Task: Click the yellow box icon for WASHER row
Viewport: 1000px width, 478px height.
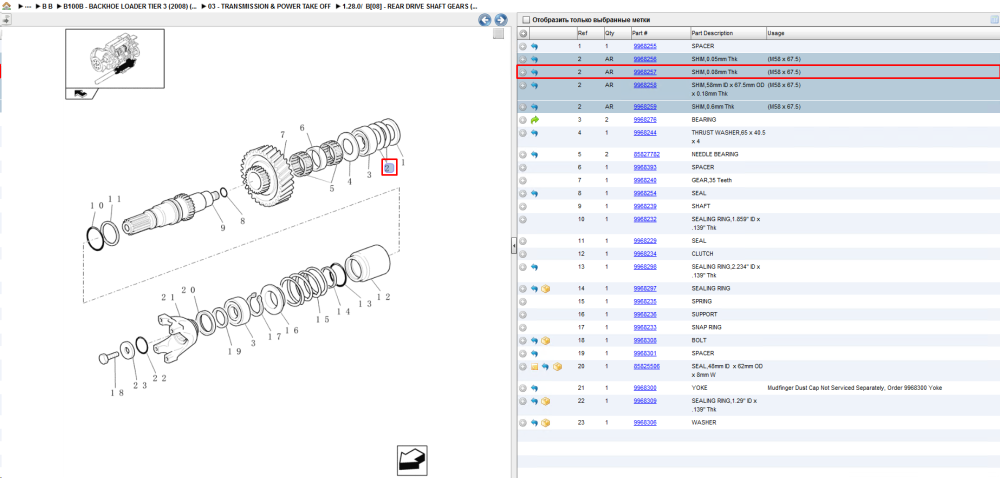Action: tap(546, 423)
